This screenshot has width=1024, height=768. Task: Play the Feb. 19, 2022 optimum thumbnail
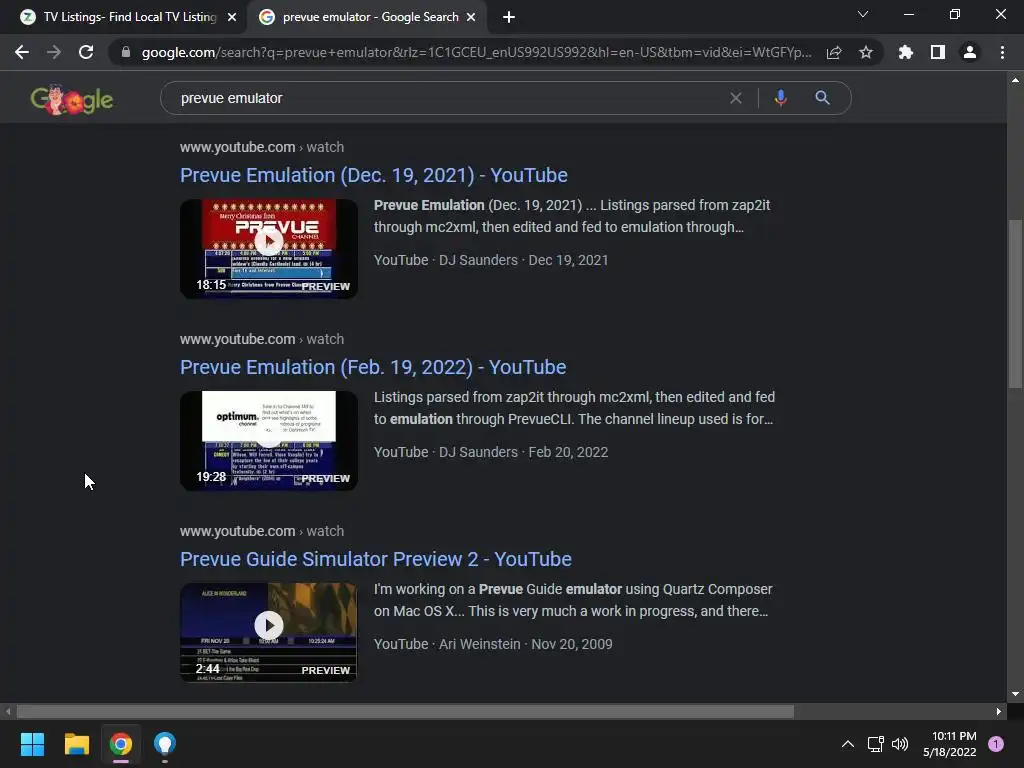coord(268,441)
